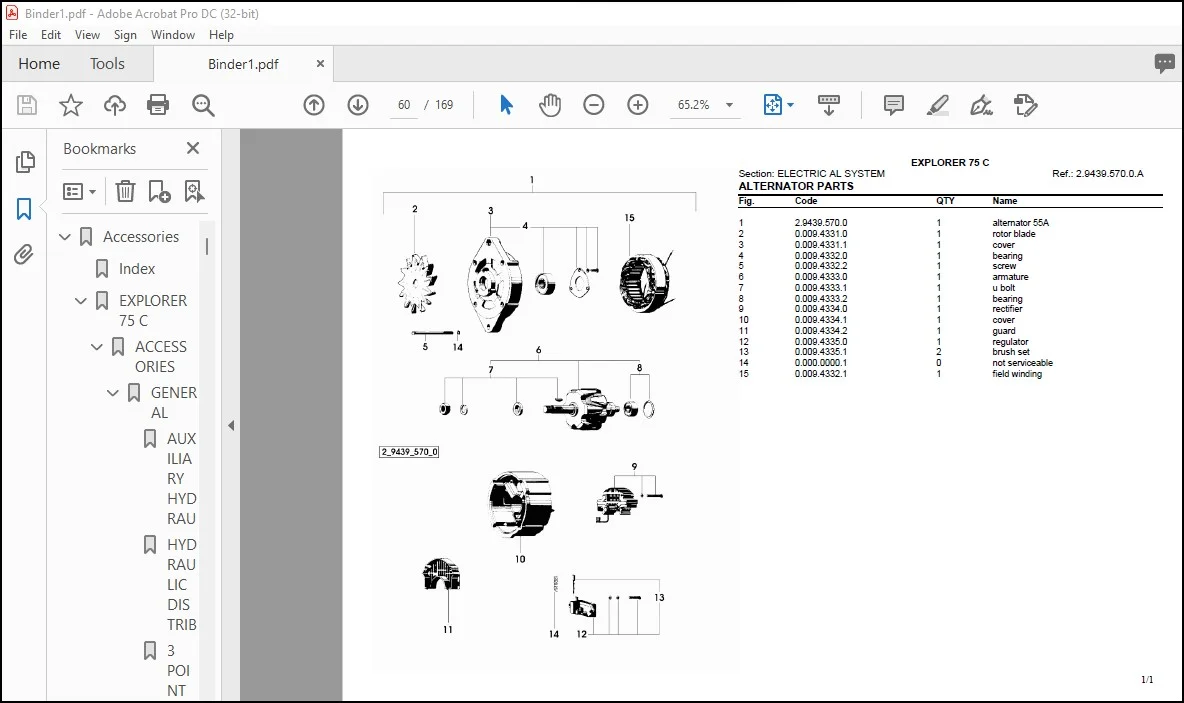Open the AUXILIARY HYDRAU bookmark
The width and height of the screenshot is (1184, 703).
(182, 479)
